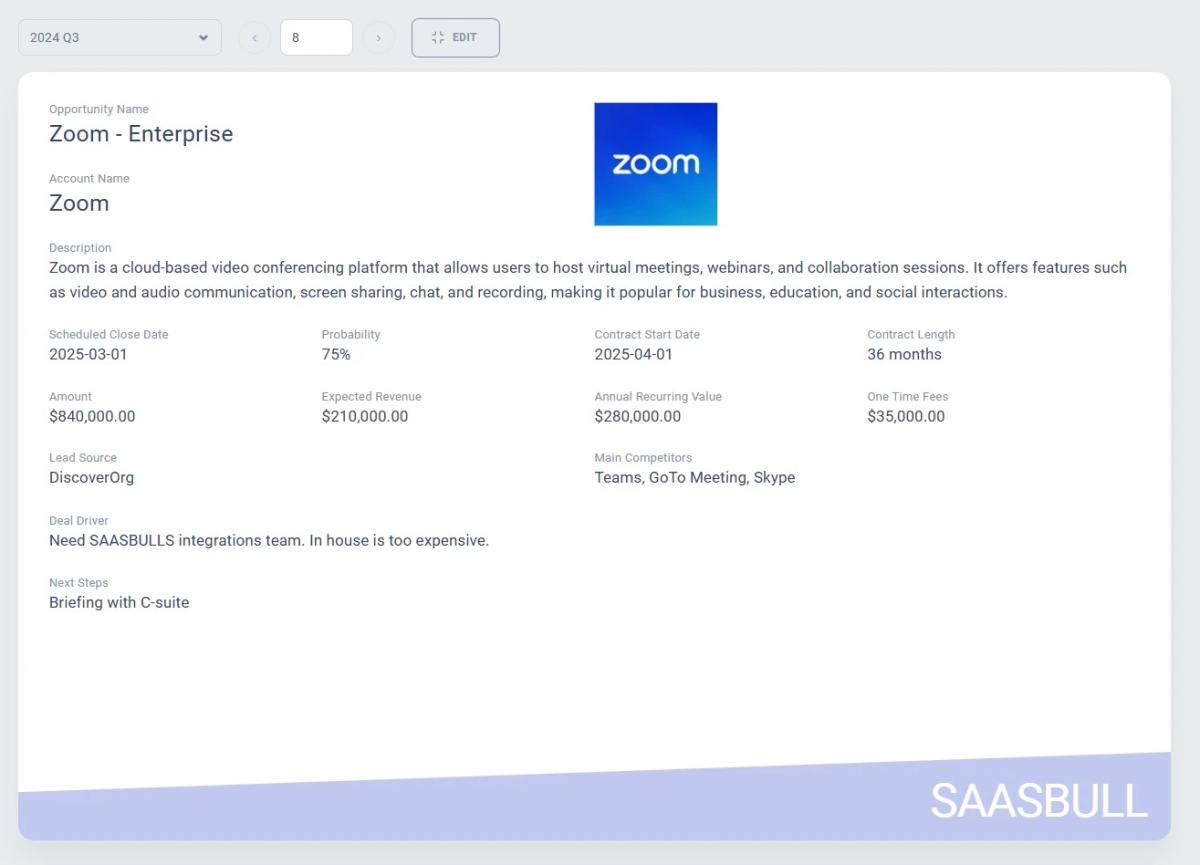Click the collapse-arrows icon inside the EDIT button
Screen dimensions: 1200x865
[x=438, y=38]
